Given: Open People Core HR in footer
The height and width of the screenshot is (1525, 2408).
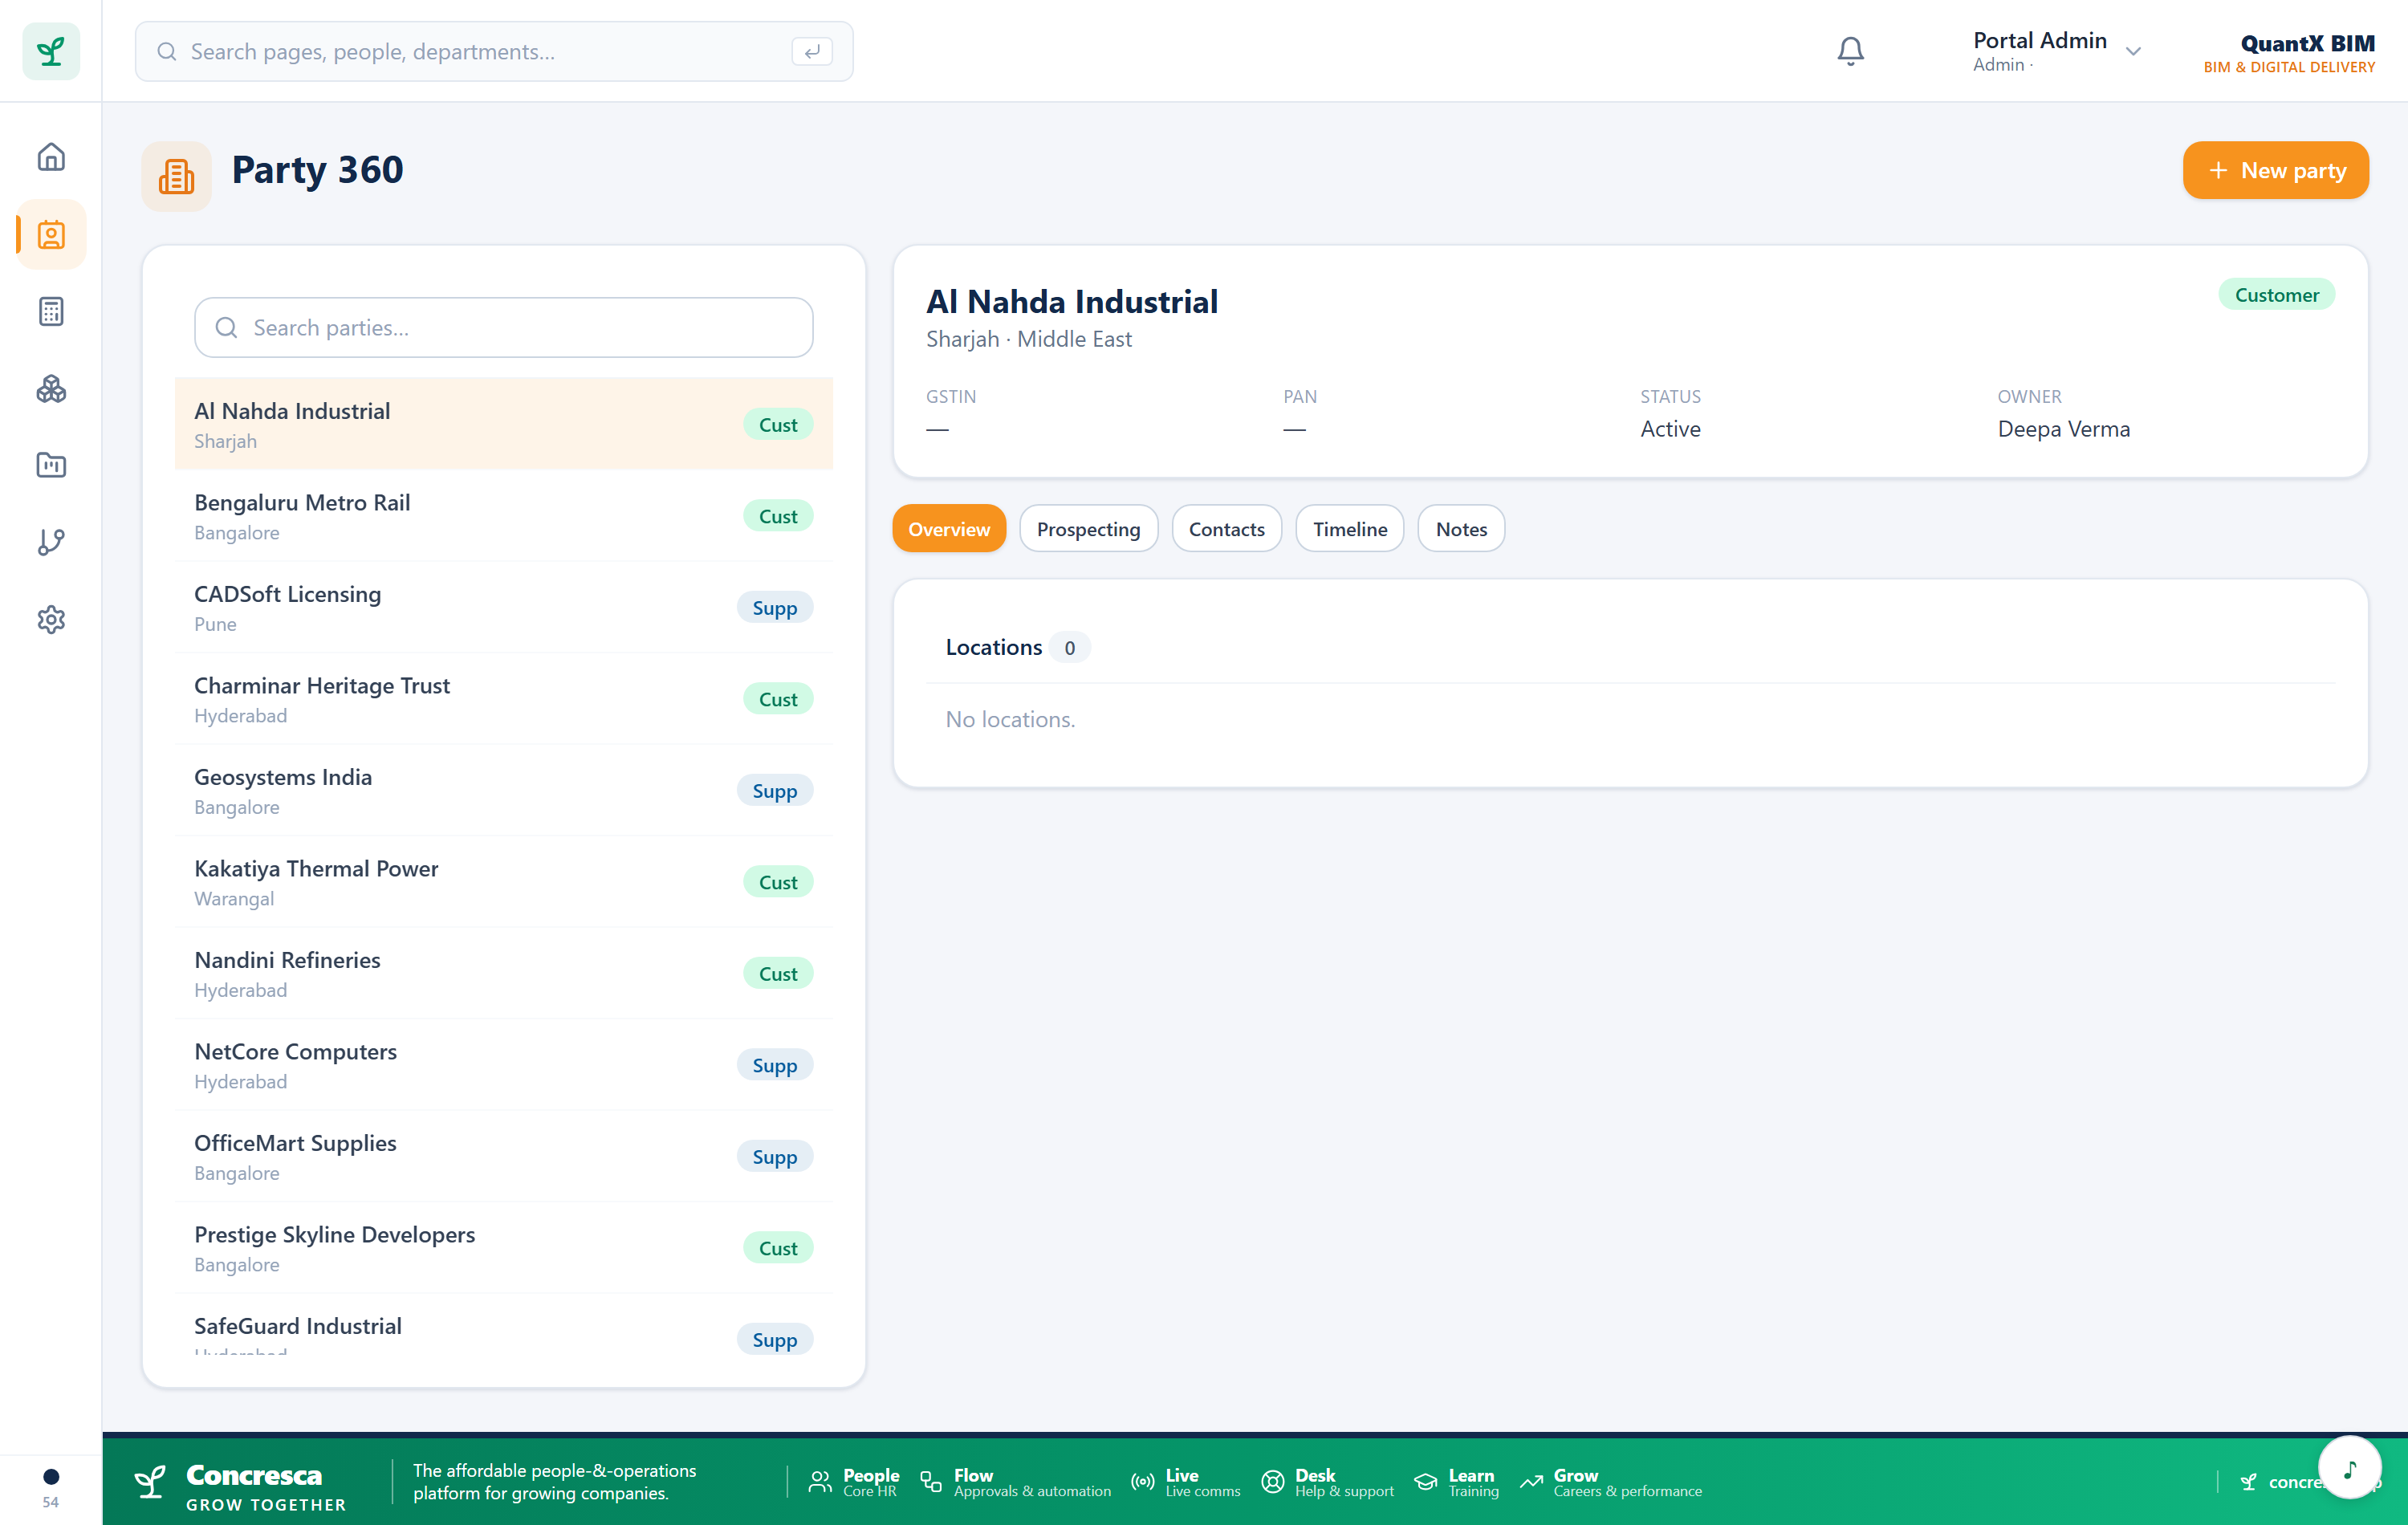Looking at the screenshot, I should pyautogui.click(x=854, y=1482).
